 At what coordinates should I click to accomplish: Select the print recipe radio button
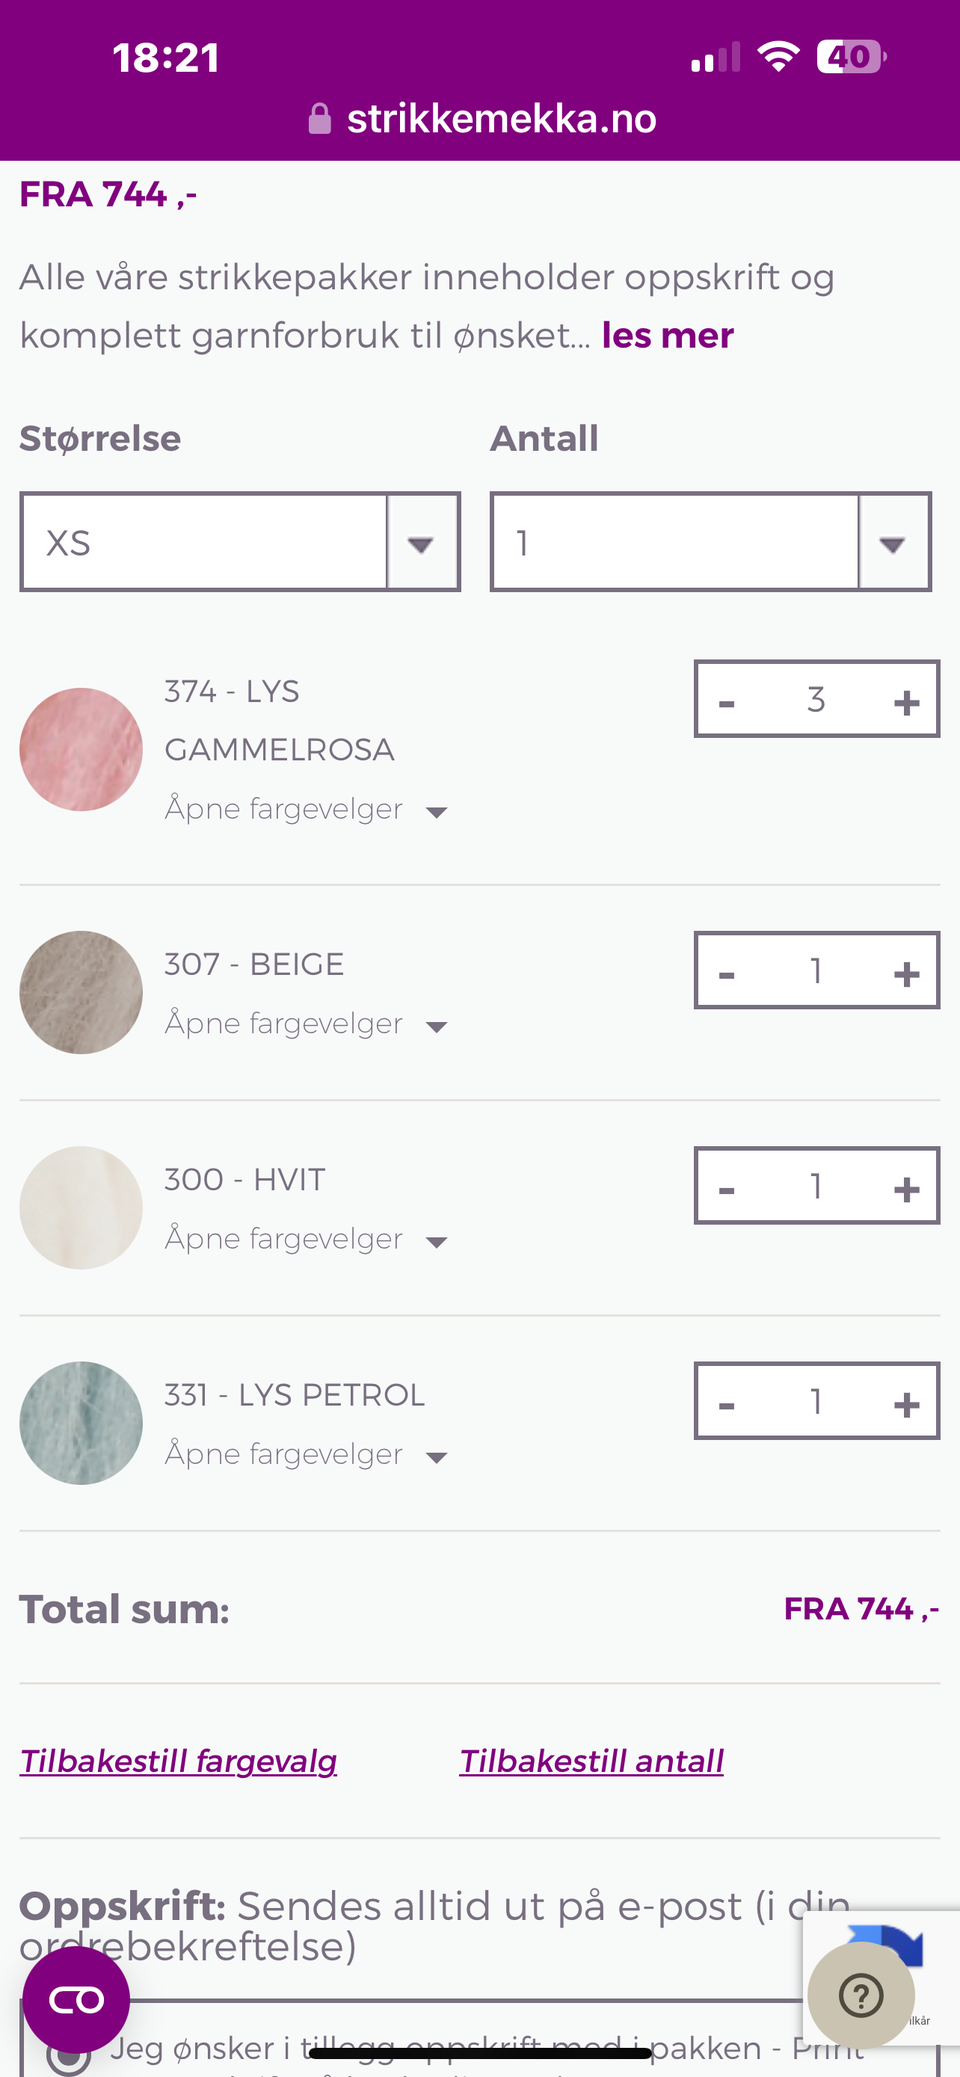[68, 2055]
